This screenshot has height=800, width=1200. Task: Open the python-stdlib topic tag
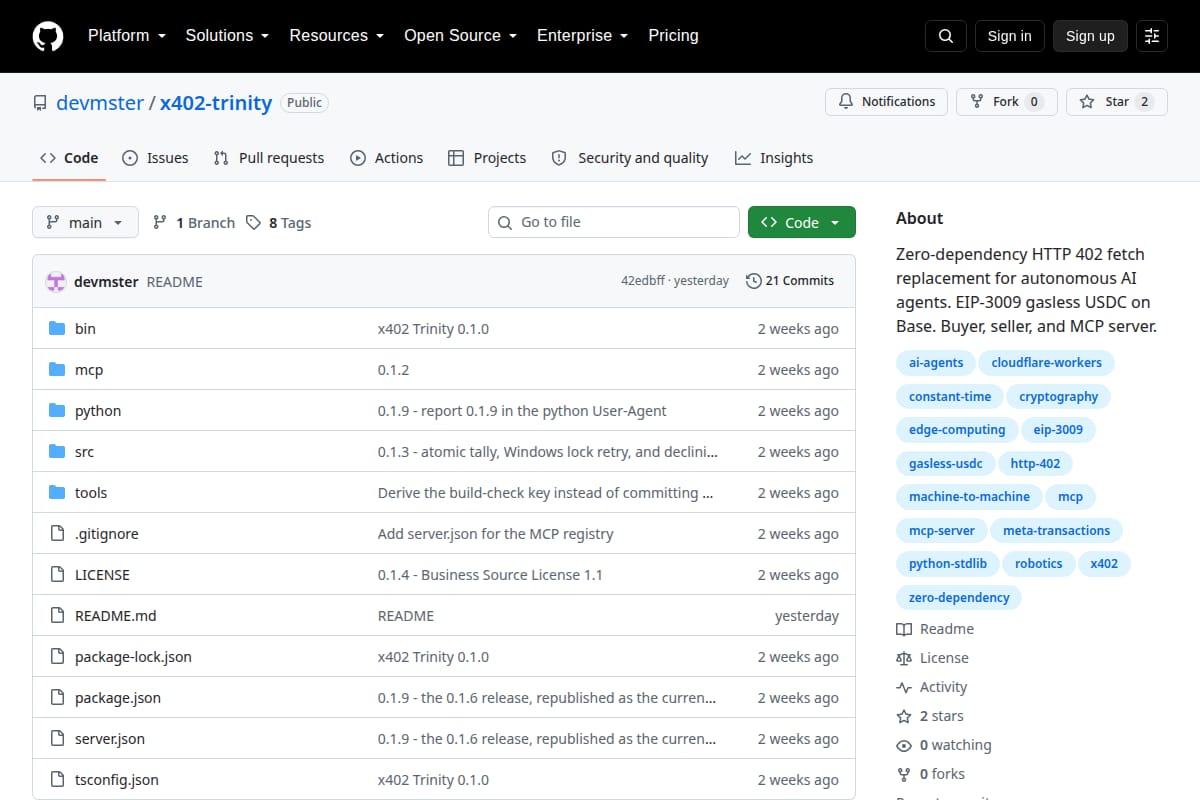[948, 564]
